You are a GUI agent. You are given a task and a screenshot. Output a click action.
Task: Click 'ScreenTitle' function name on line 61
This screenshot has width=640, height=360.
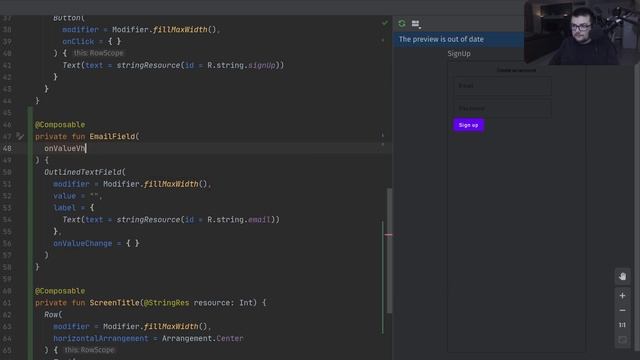coord(114,302)
